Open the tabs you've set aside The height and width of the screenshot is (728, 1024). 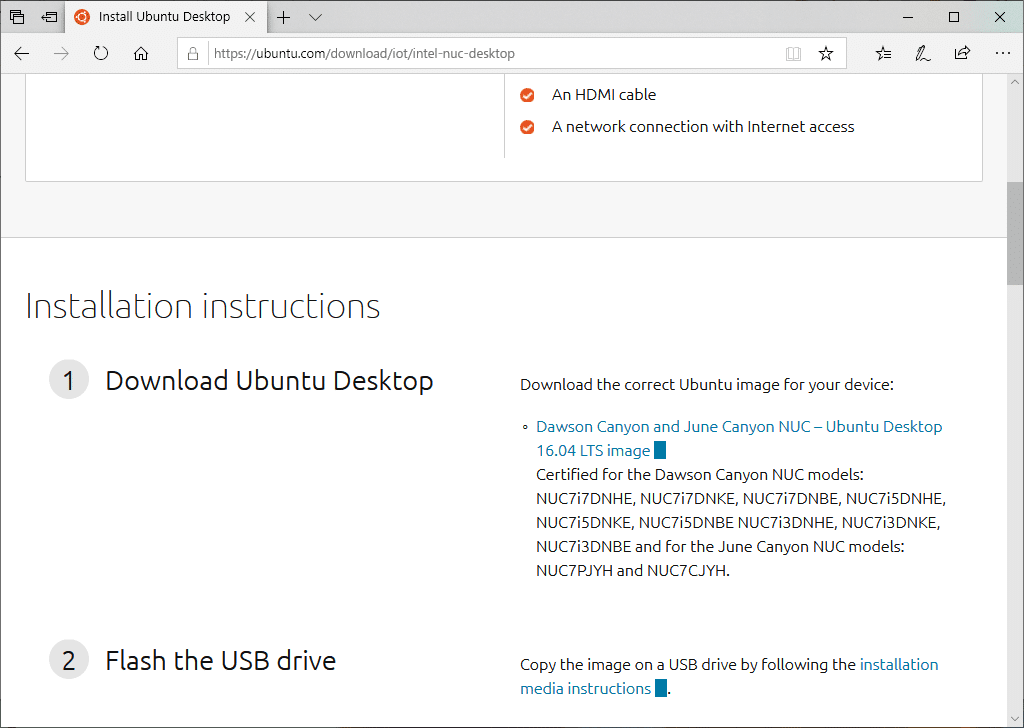(17, 17)
